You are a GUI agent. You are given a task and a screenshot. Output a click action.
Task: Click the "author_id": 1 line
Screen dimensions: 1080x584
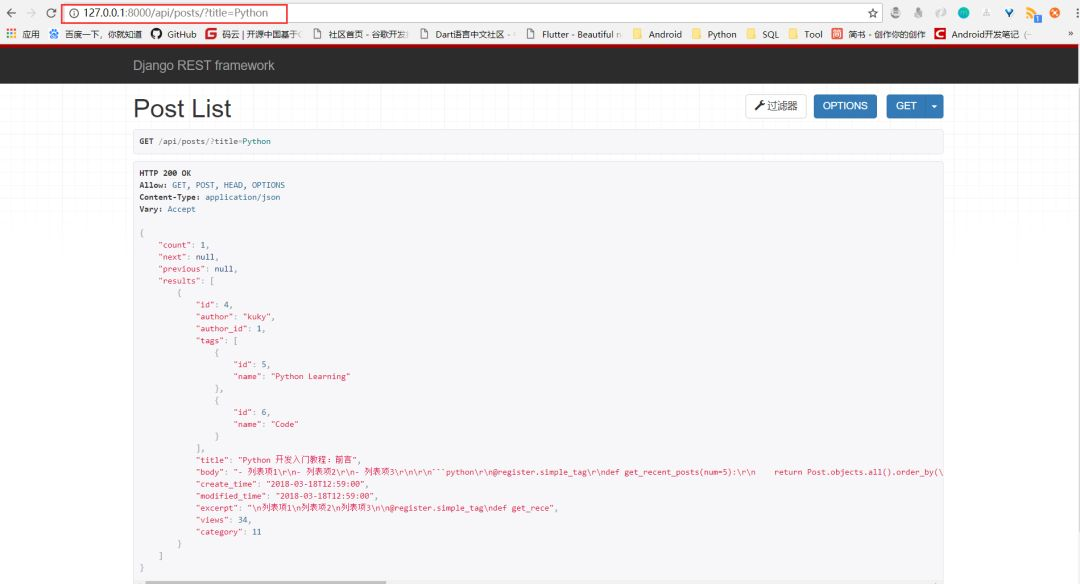pos(231,328)
